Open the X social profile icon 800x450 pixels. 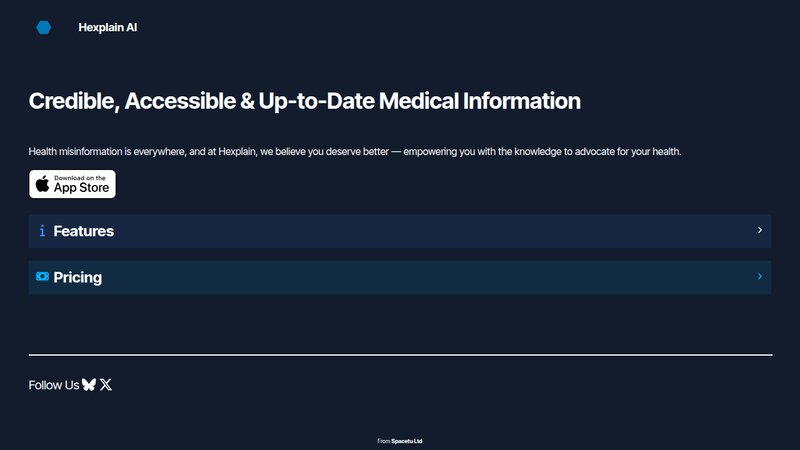tap(106, 385)
